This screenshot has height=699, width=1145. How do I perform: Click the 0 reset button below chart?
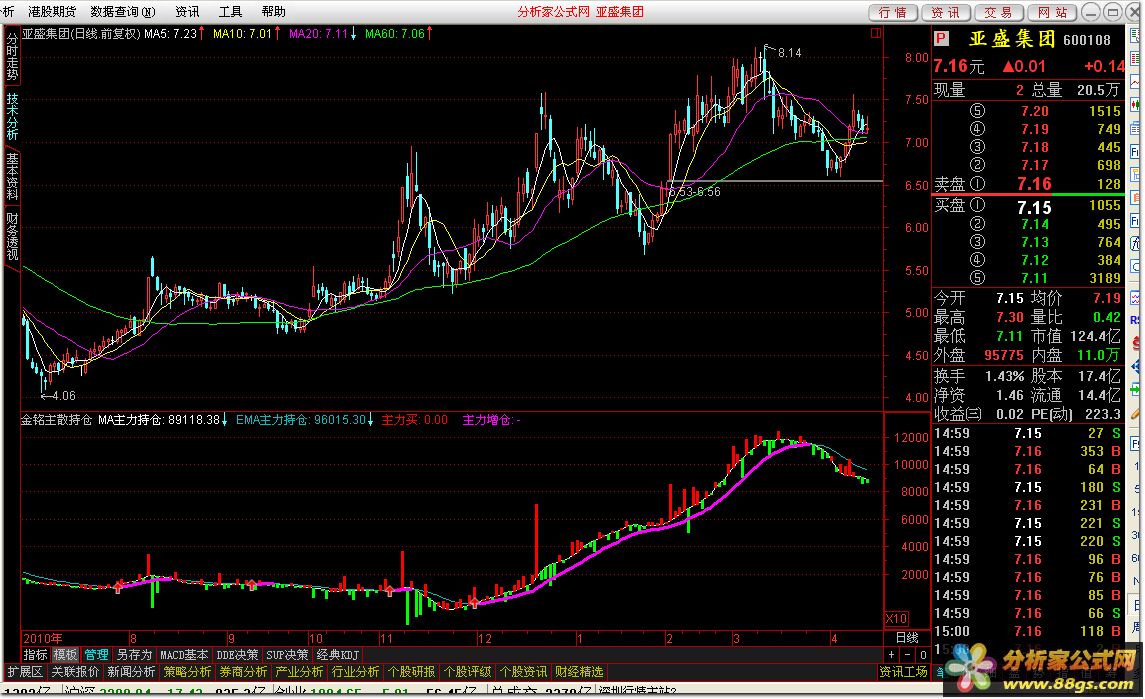(923, 655)
